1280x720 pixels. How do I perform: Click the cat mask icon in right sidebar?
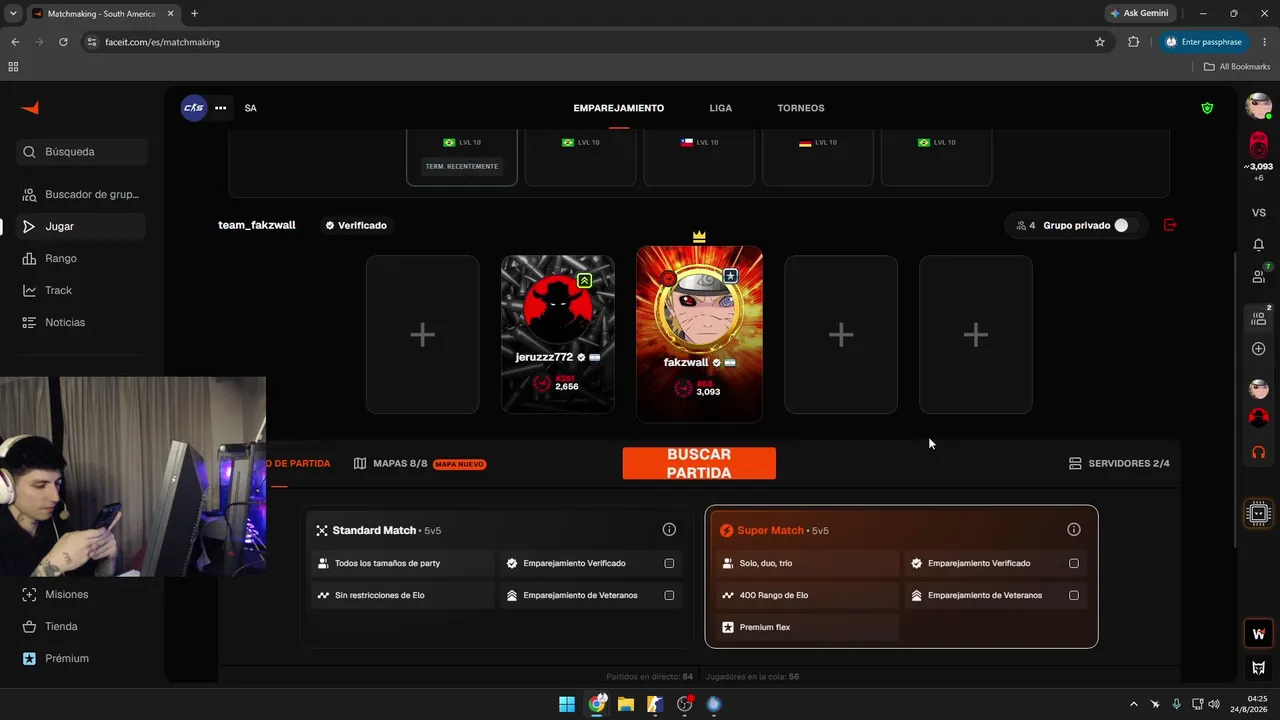click(x=1259, y=667)
